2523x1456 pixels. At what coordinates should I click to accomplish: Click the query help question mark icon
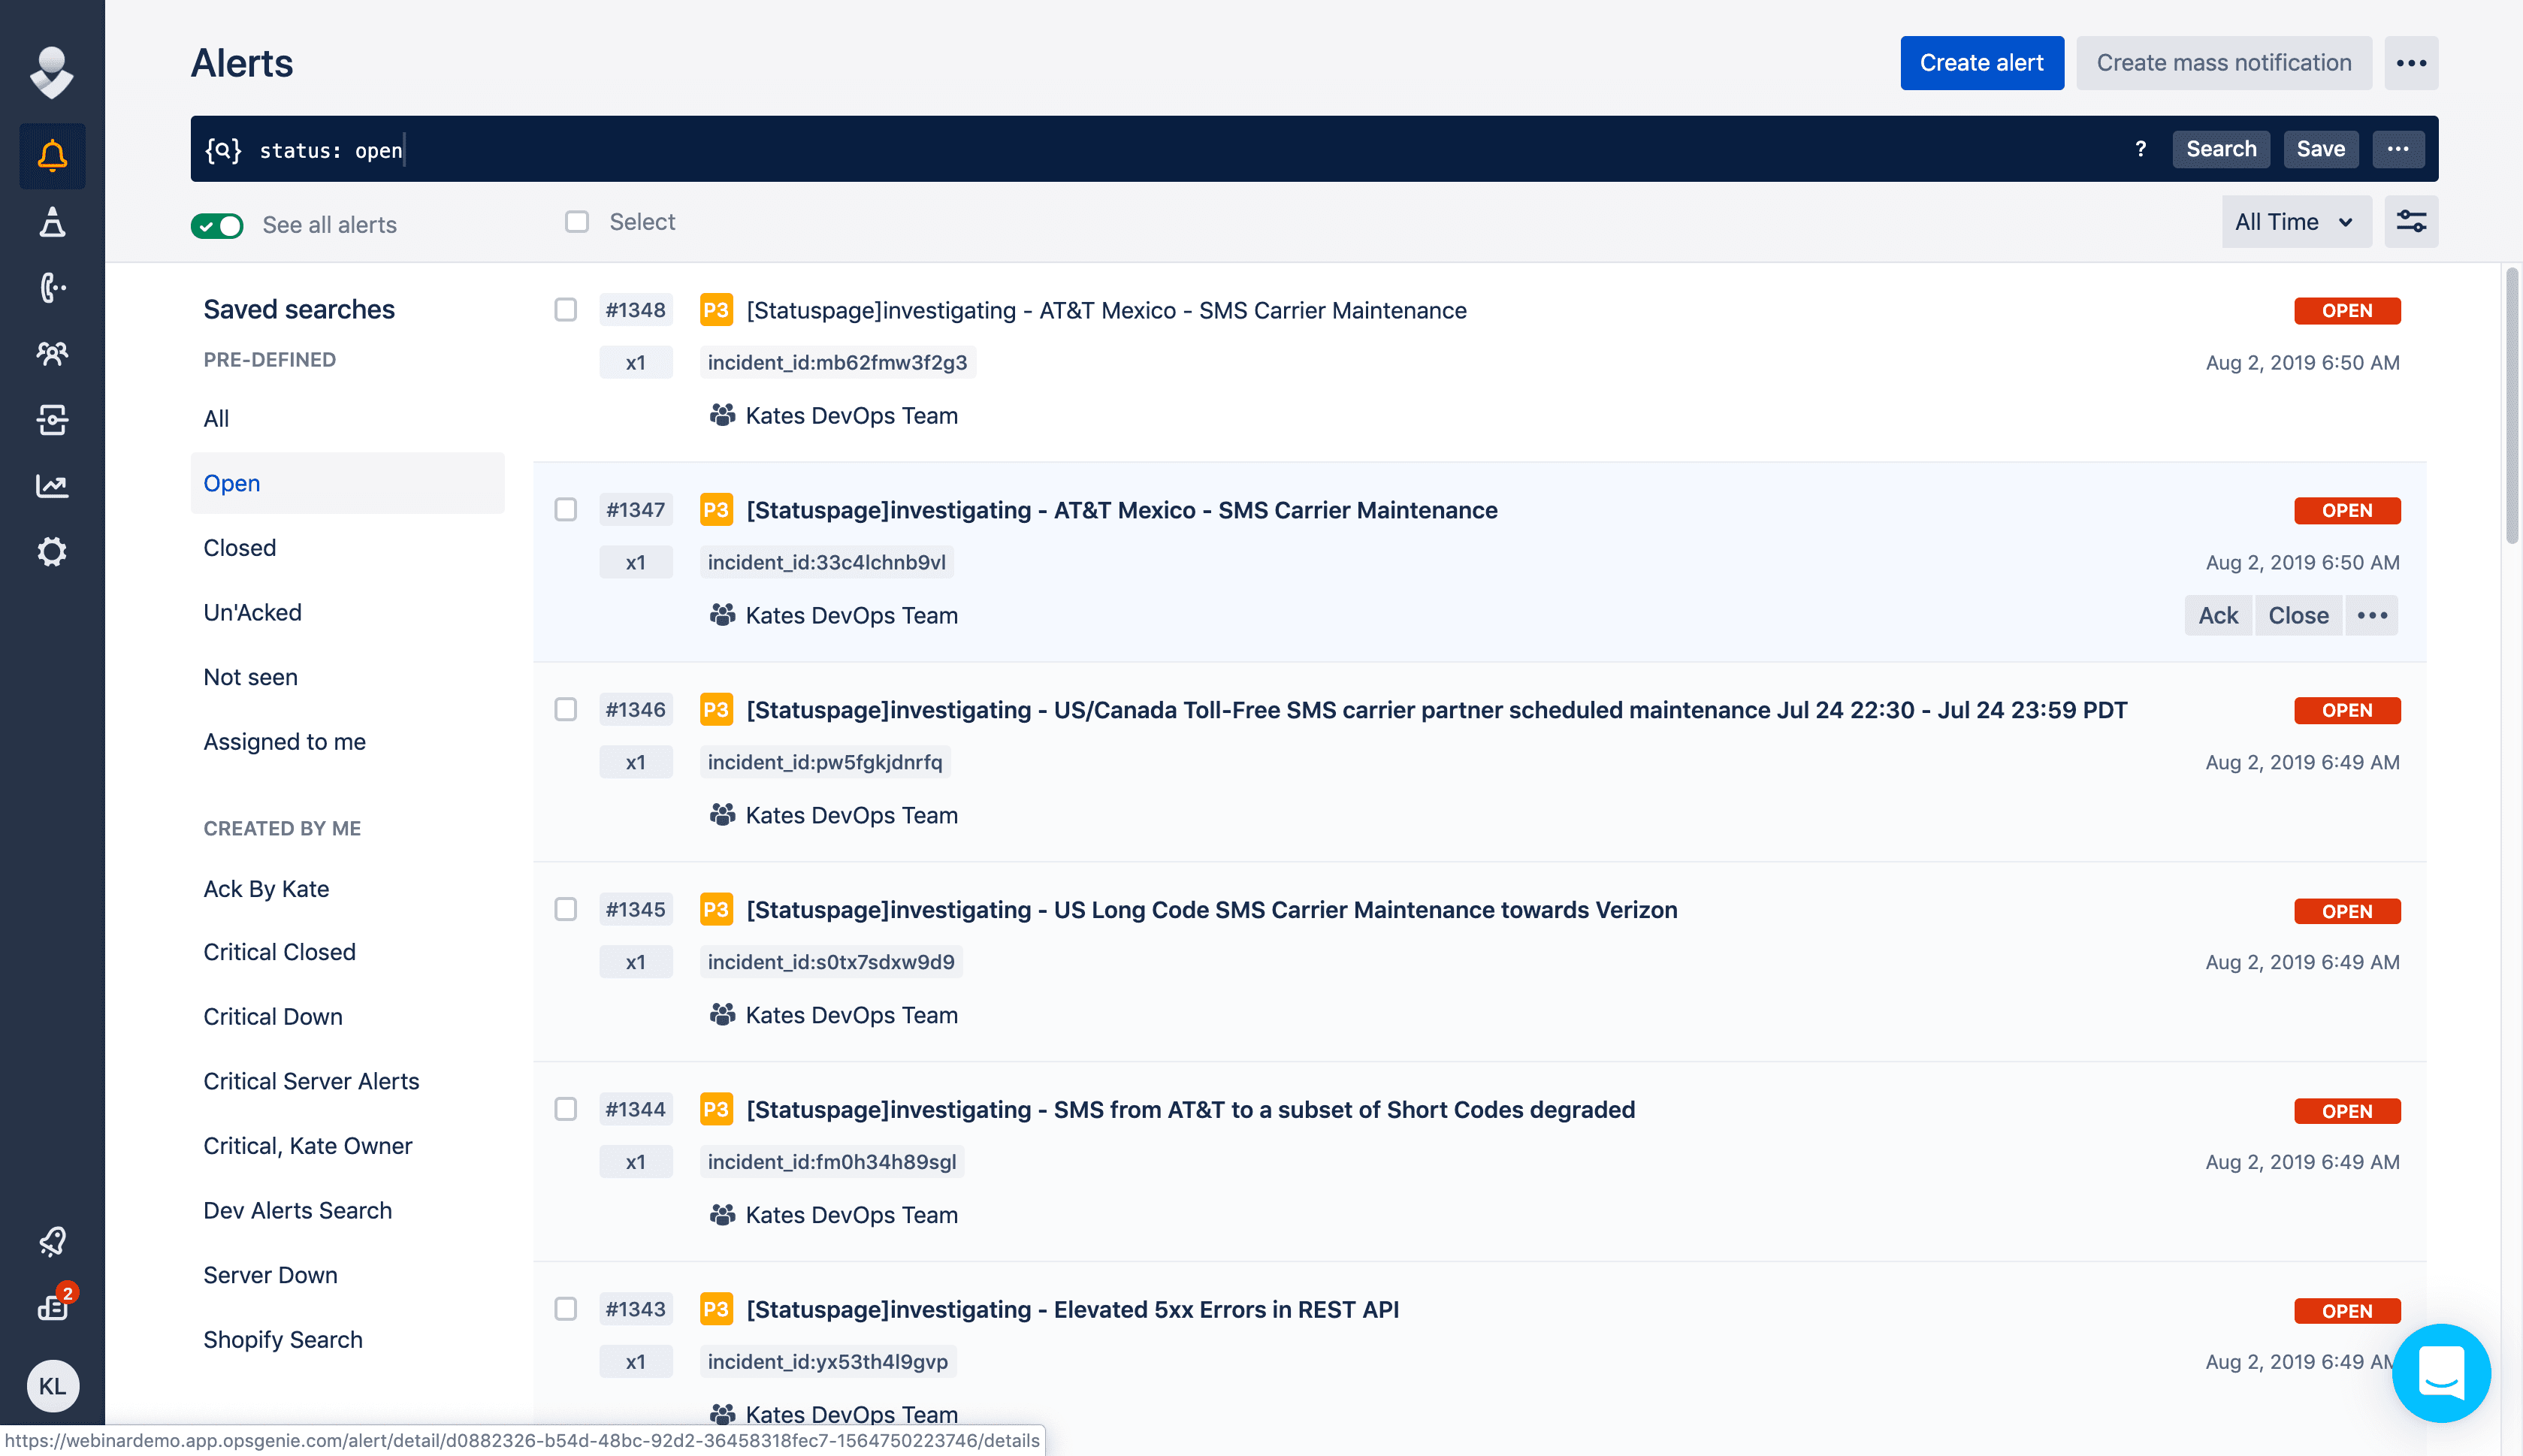(2140, 149)
